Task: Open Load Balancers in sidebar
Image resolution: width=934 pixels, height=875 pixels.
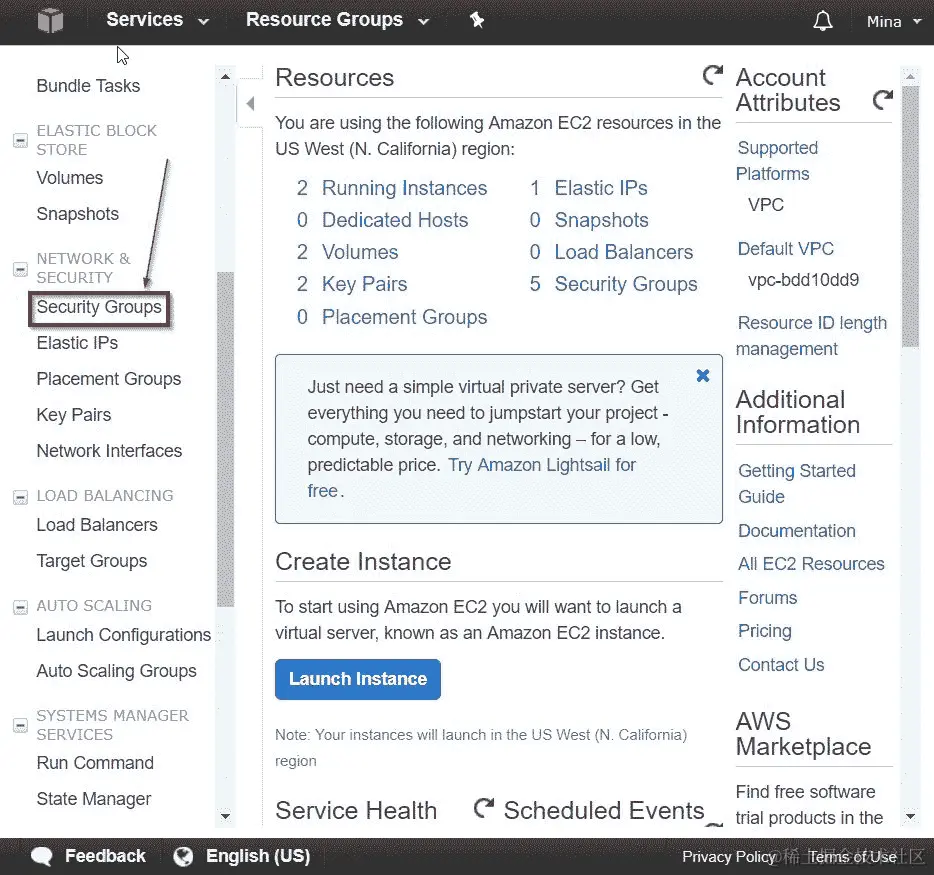Action: (97, 525)
